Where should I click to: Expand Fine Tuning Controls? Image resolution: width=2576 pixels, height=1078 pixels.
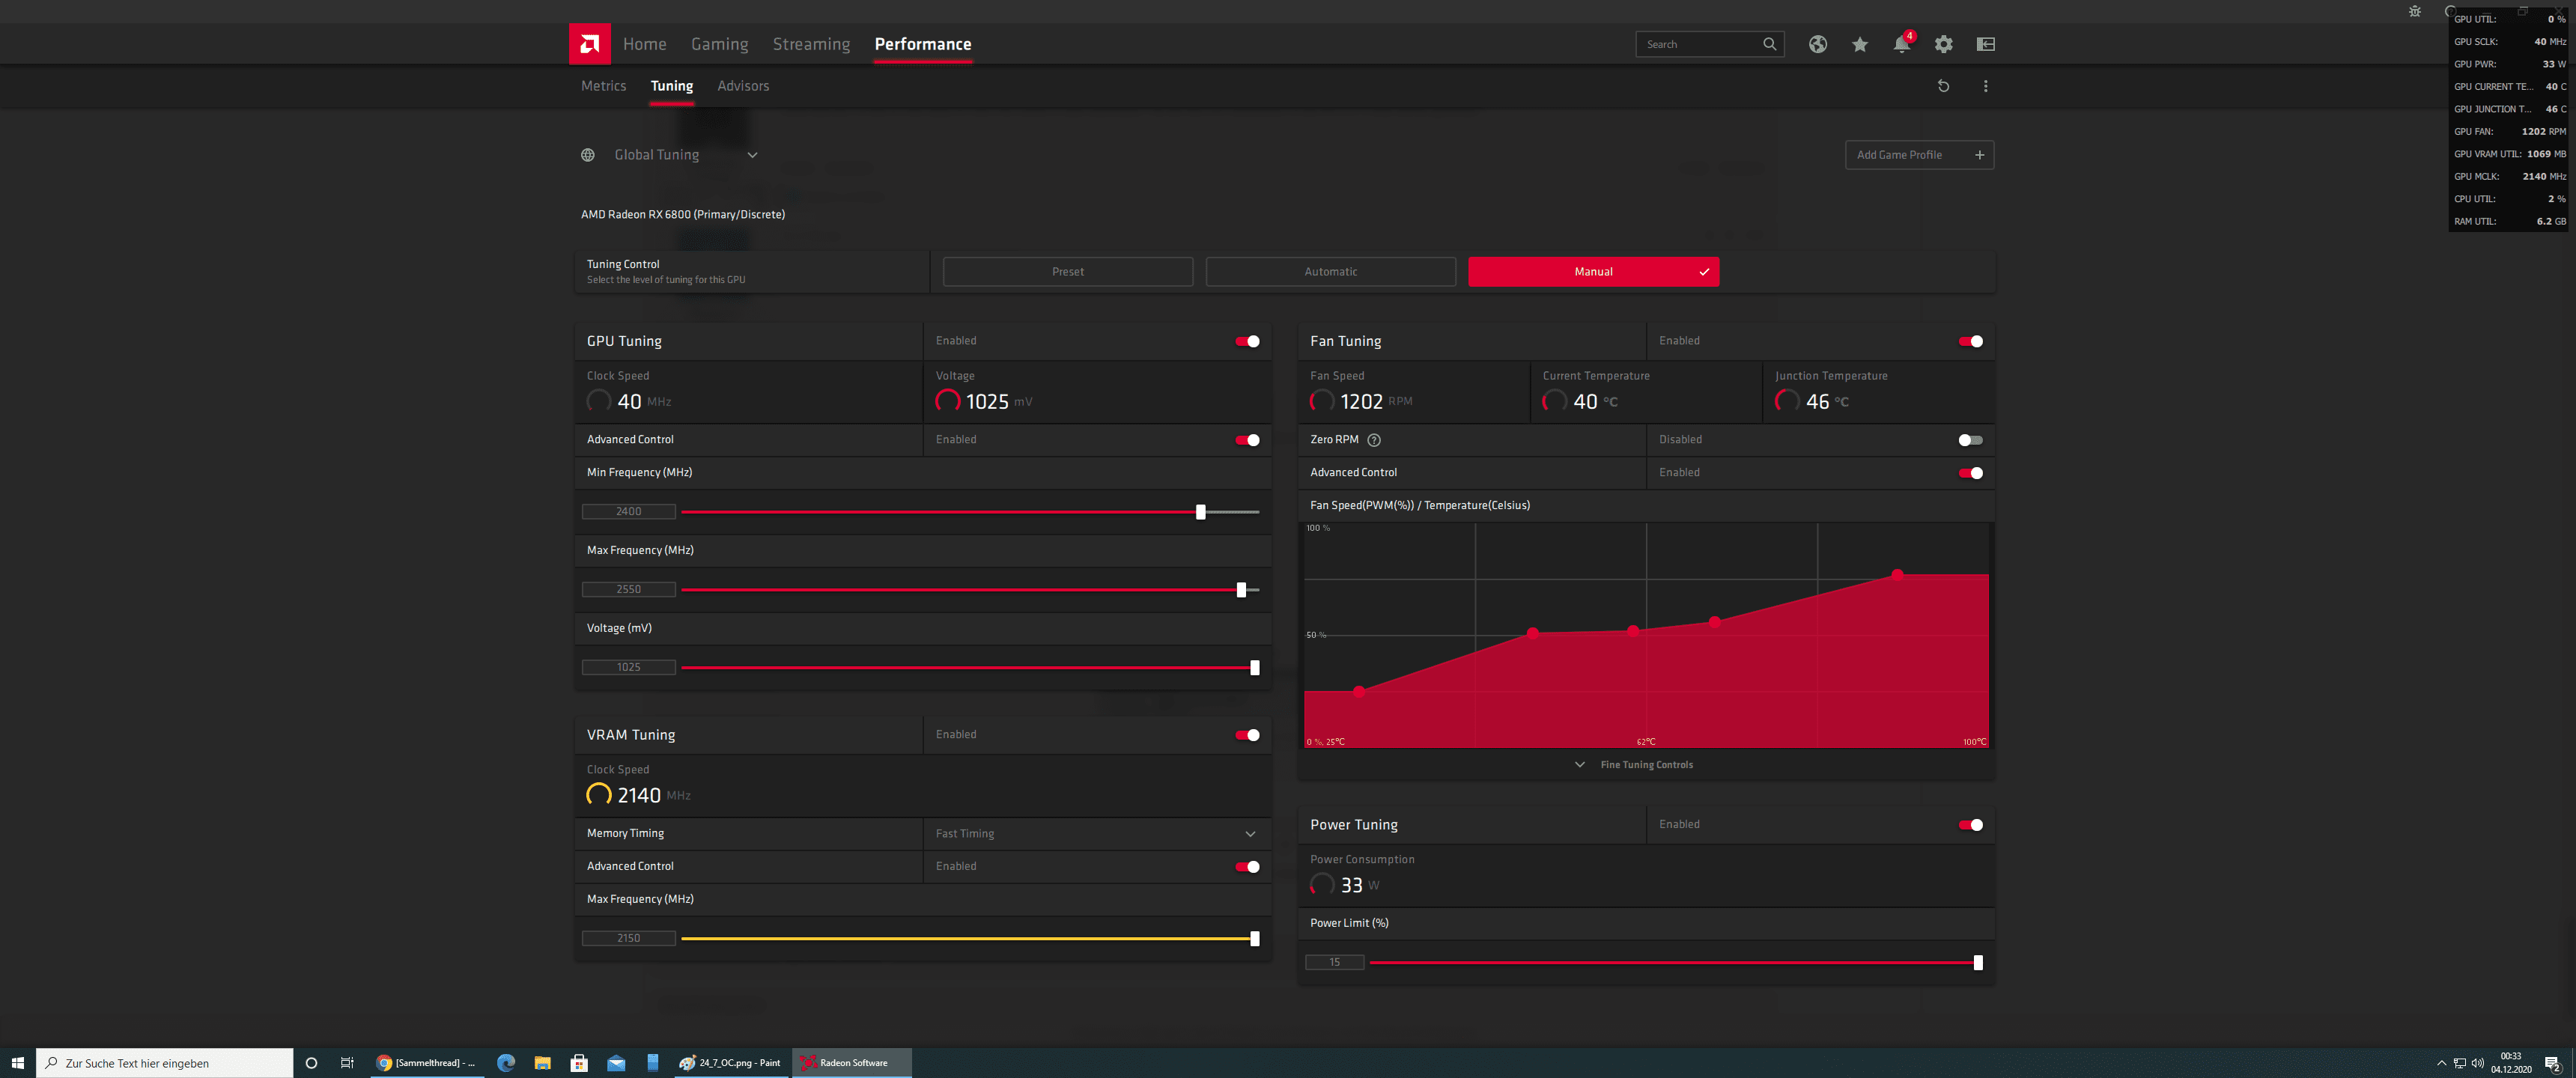pyautogui.click(x=1635, y=765)
